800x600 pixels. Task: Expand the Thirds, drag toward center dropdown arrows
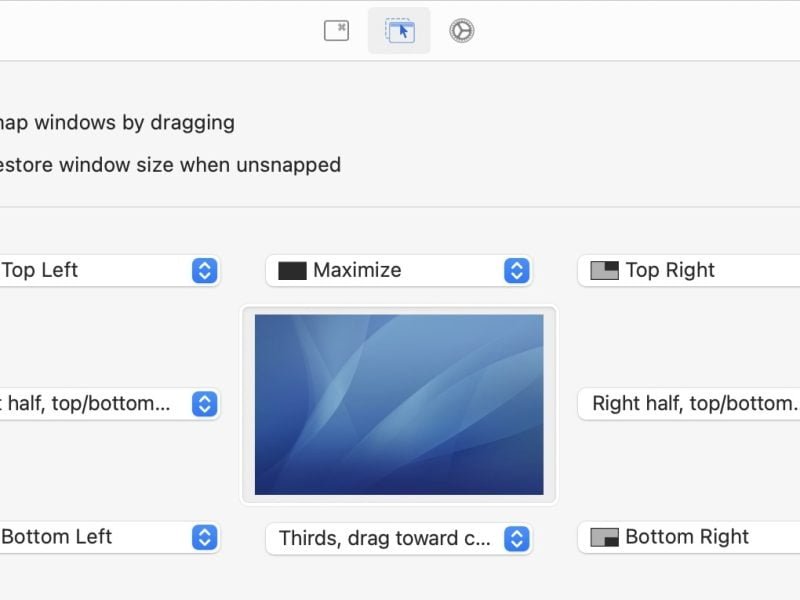(516, 538)
